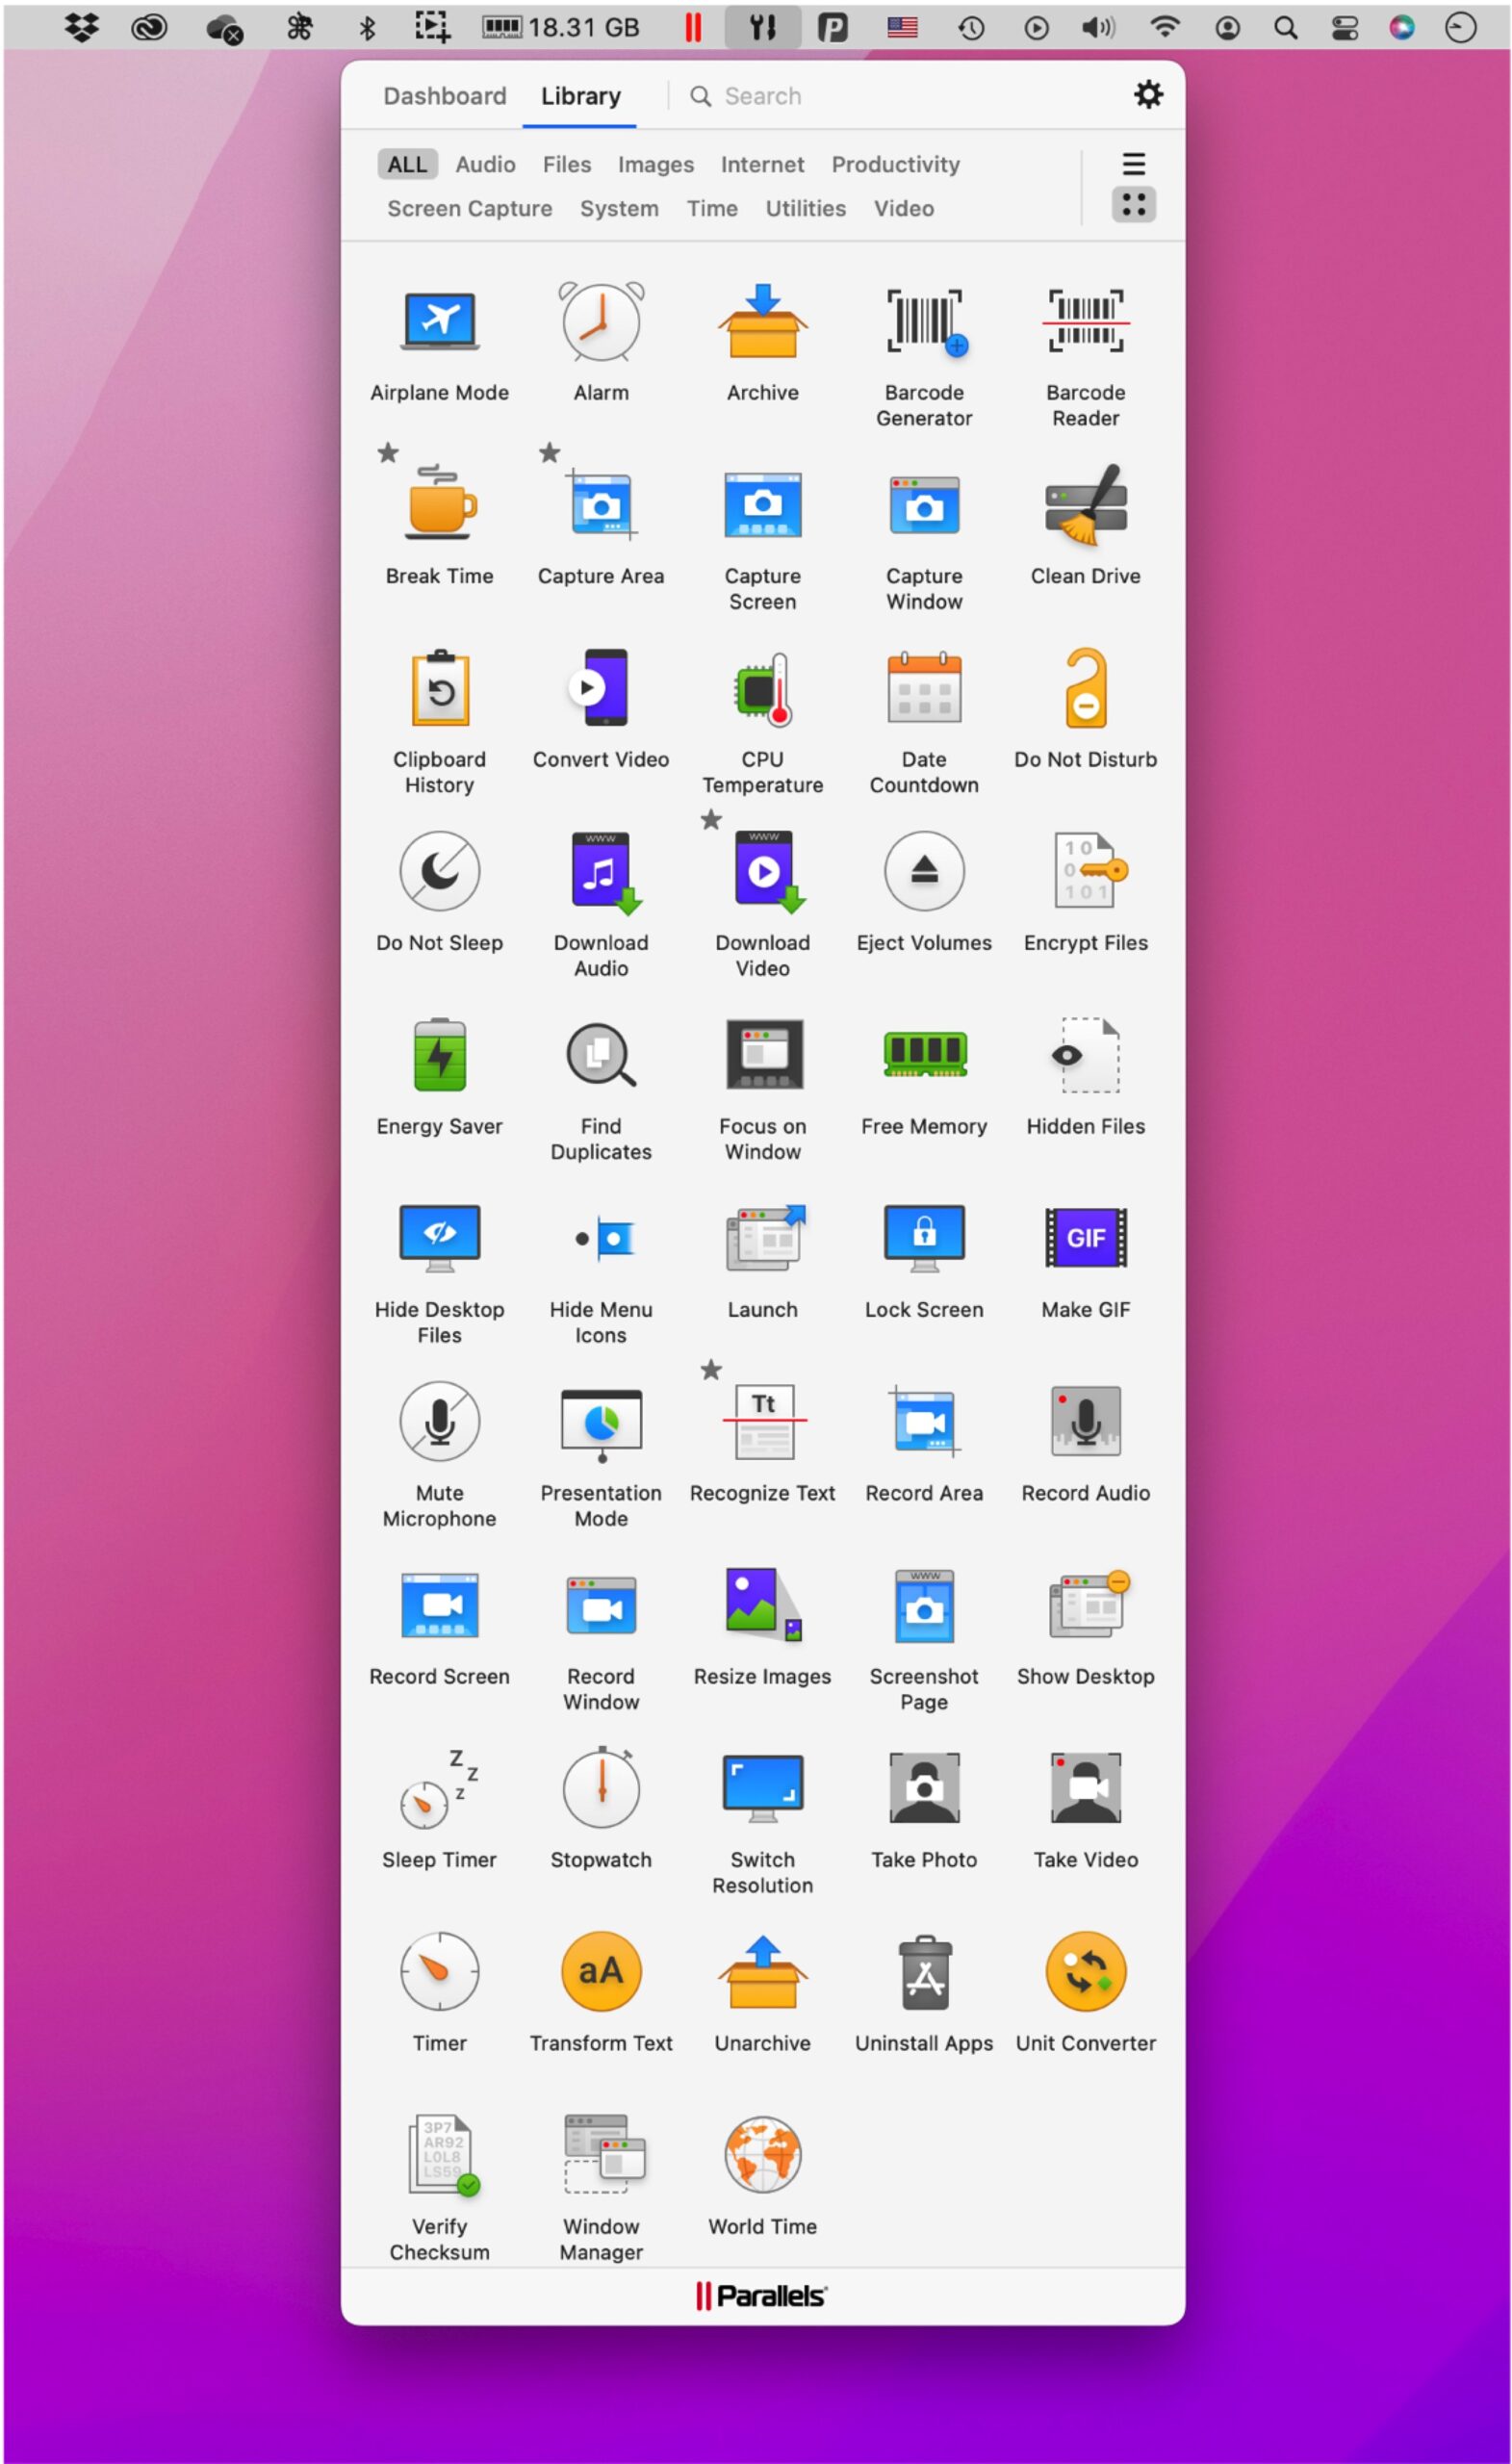Filter tools by Audio category

coord(486,164)
